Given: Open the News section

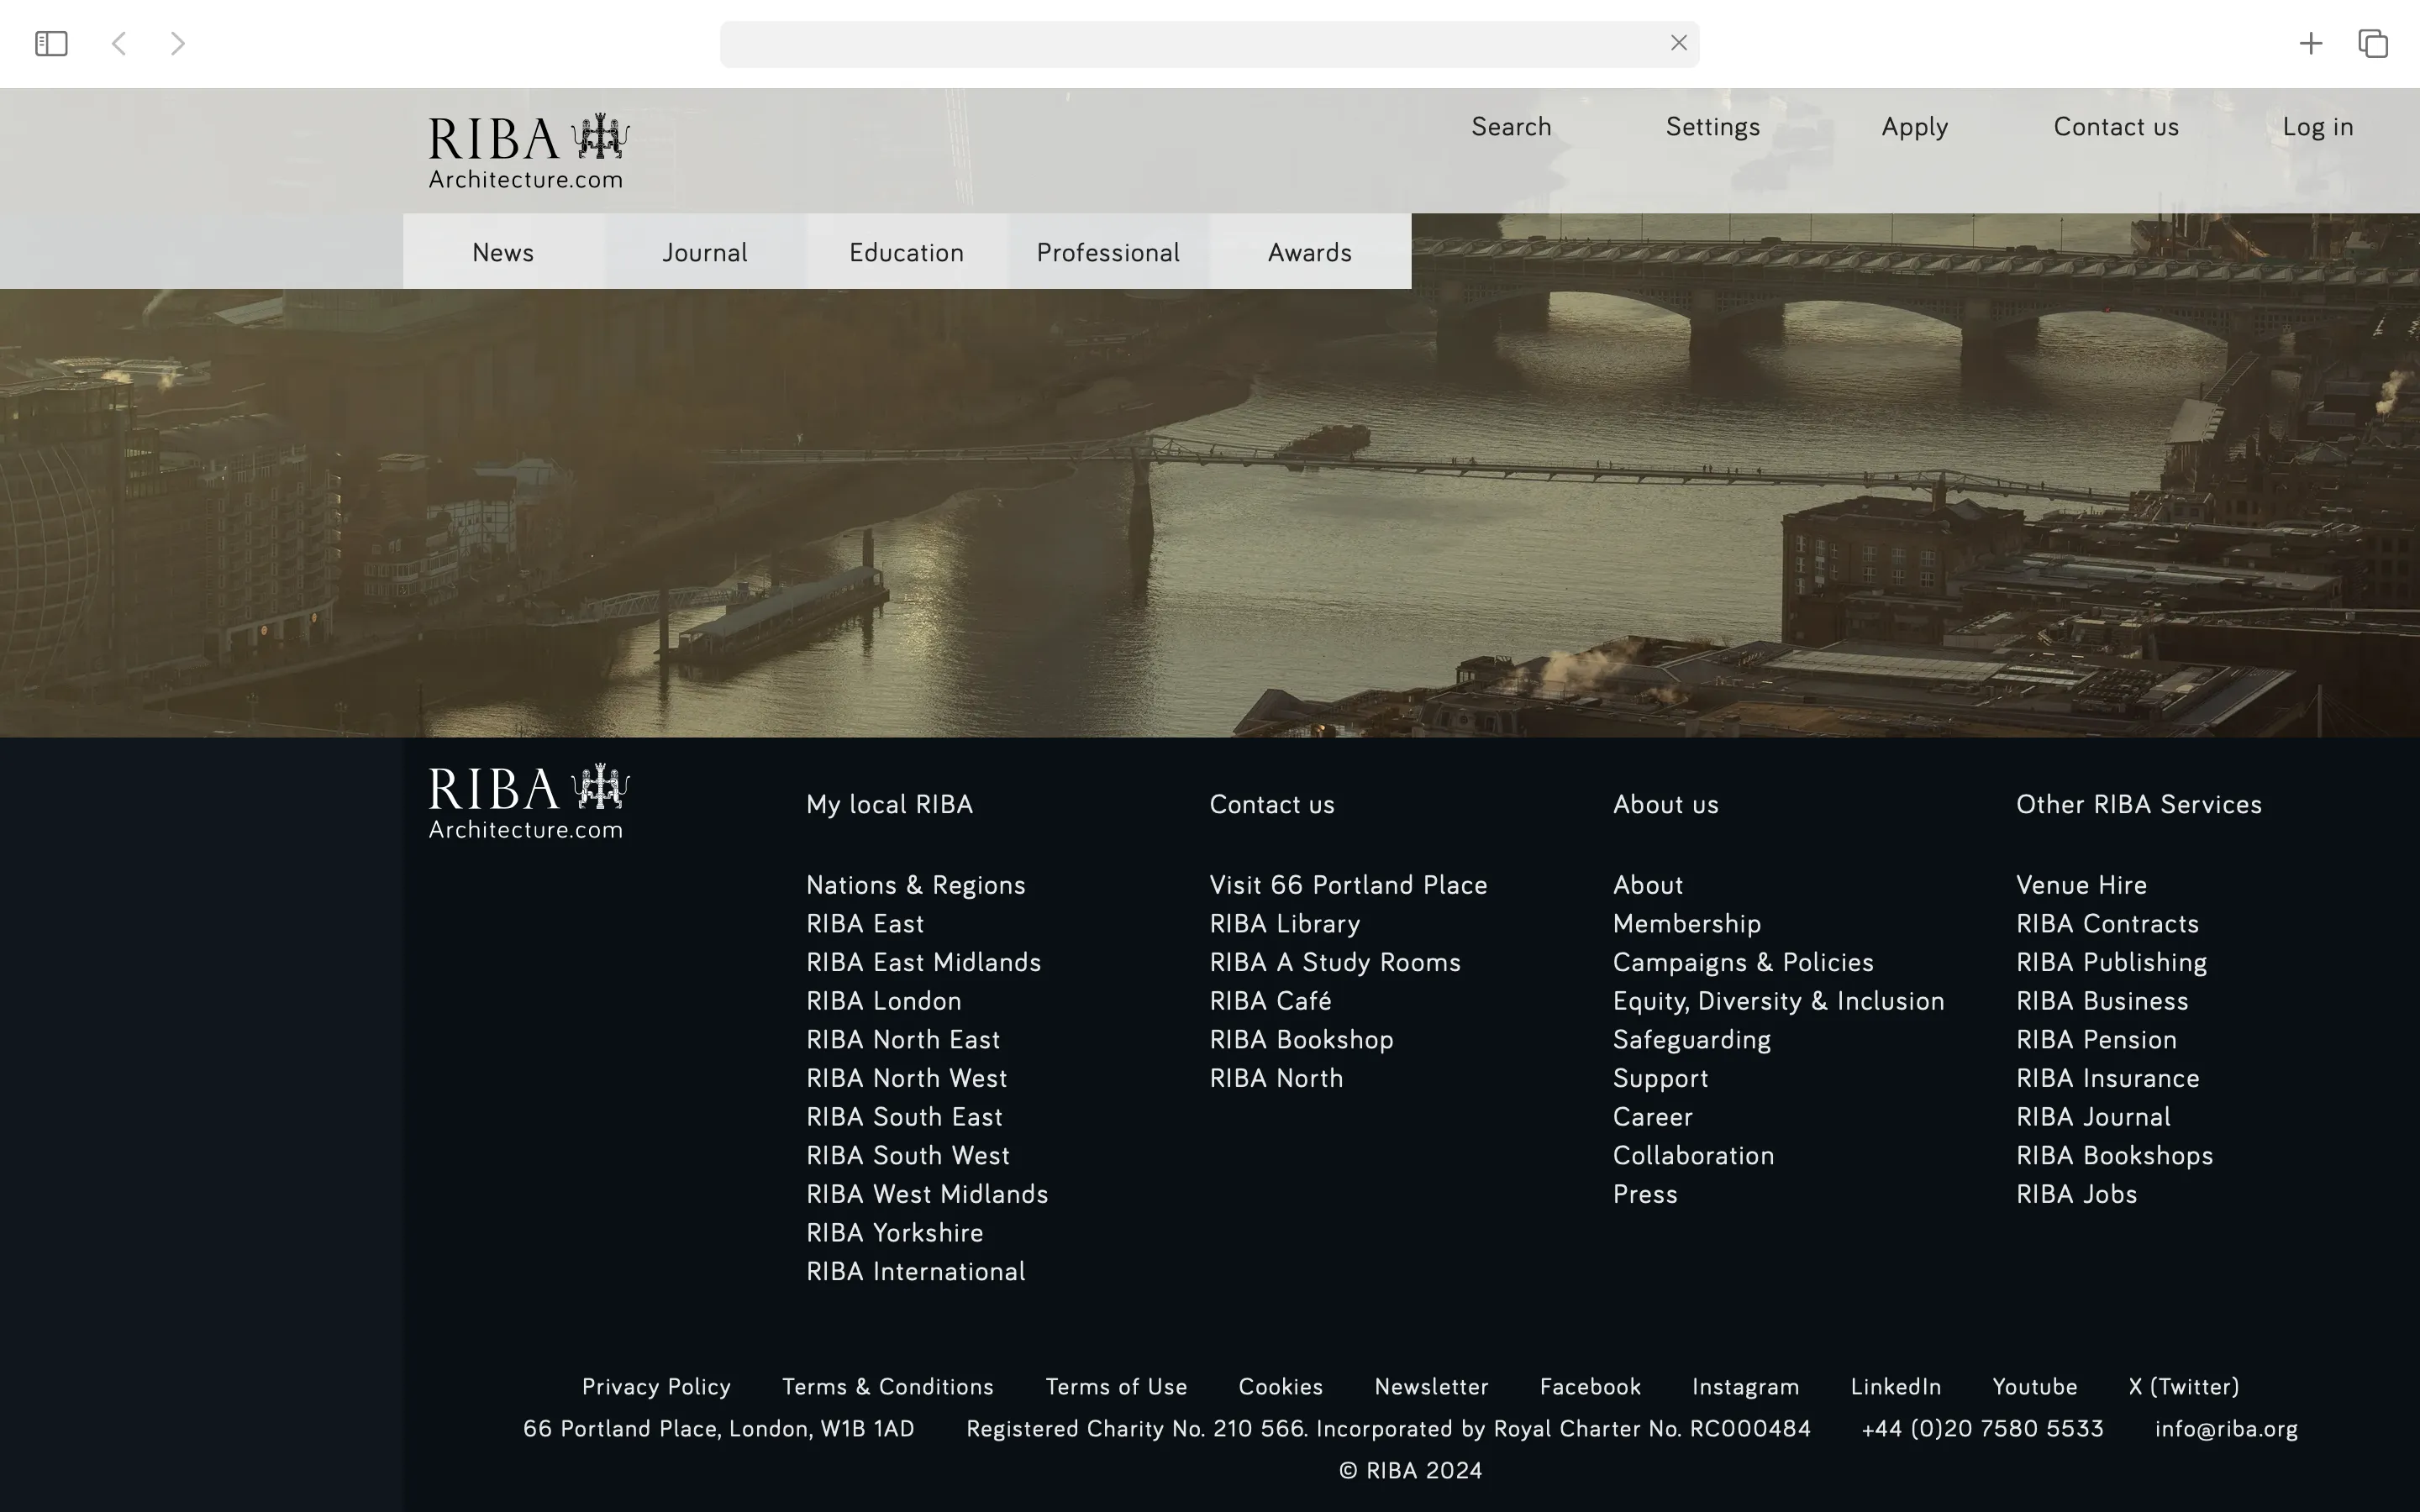Looking at the screenshot, I should click(x=502, y=252).
